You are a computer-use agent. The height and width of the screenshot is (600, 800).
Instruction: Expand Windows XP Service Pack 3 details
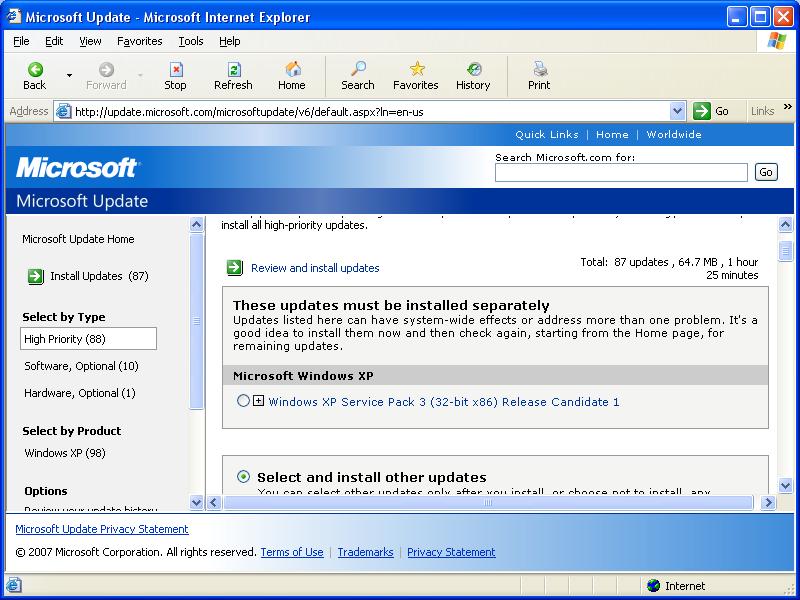pos(258,401)
